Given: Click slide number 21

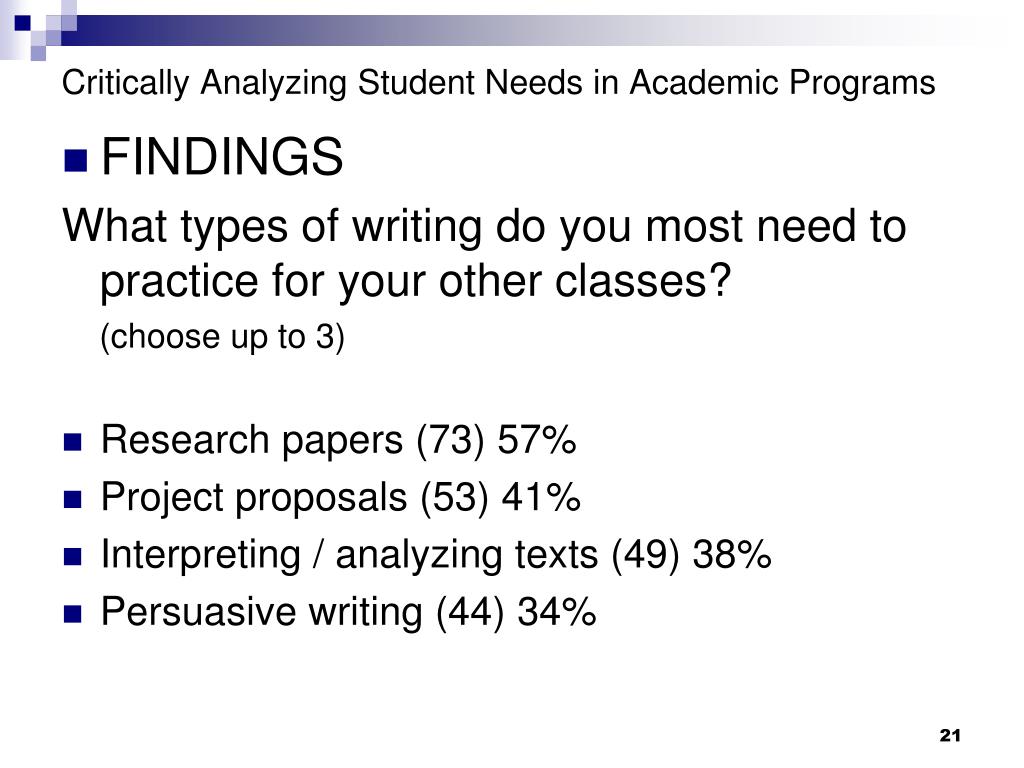Looking at the screenshot, I should pos(950,735).
